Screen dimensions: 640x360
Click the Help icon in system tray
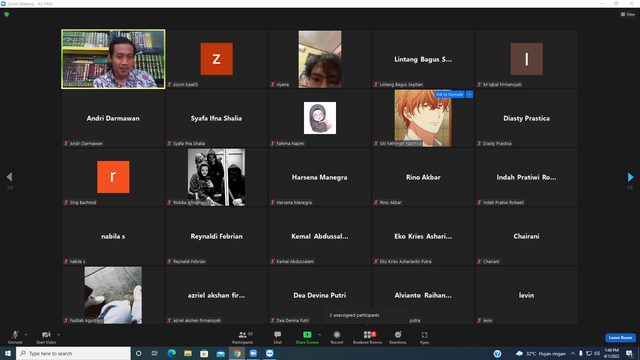[497, 353]
